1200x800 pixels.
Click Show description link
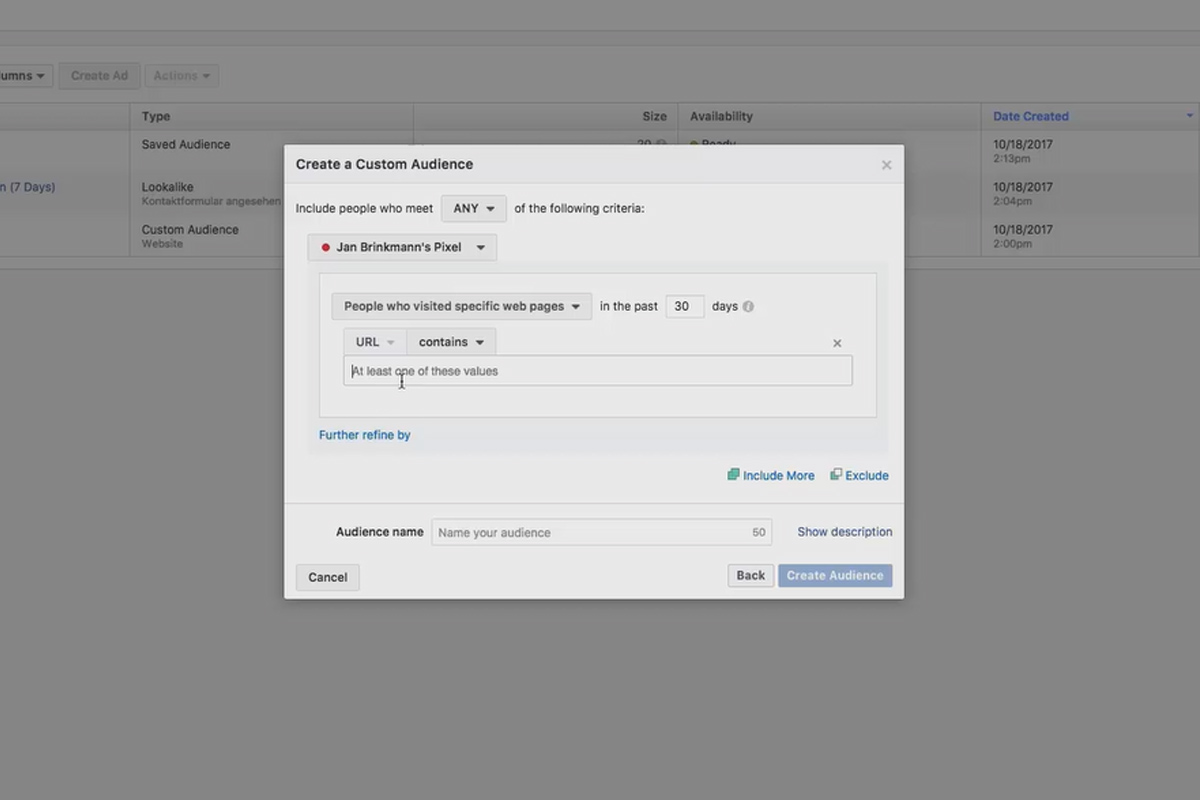(845, 532)
